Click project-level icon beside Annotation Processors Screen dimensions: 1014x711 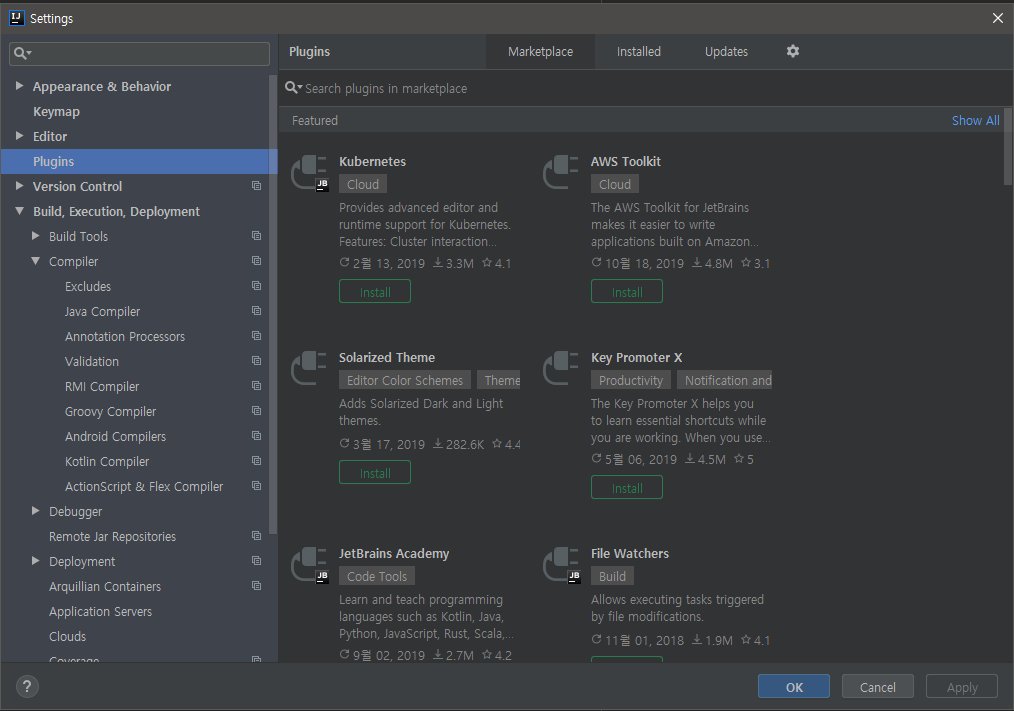[256, 336]
